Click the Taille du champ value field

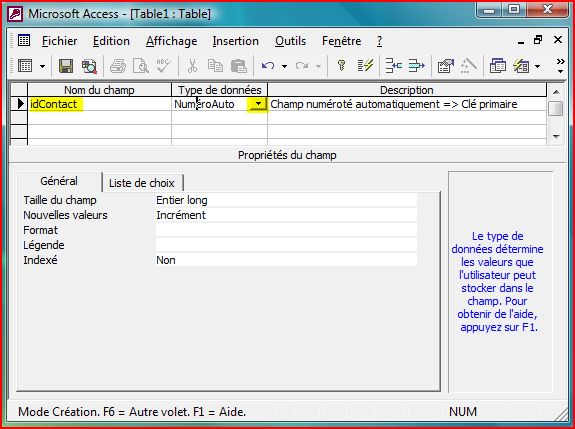[x=286, y=200]
